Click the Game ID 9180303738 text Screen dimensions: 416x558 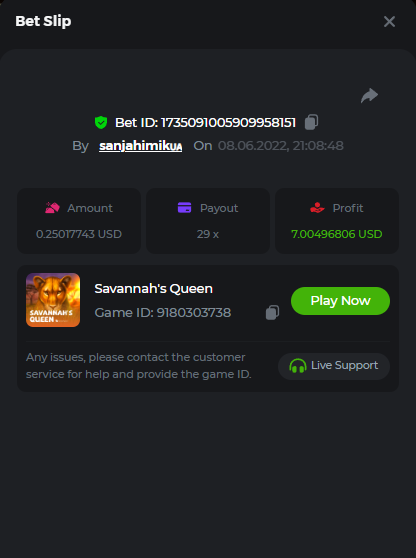click(x=163, y=313)
